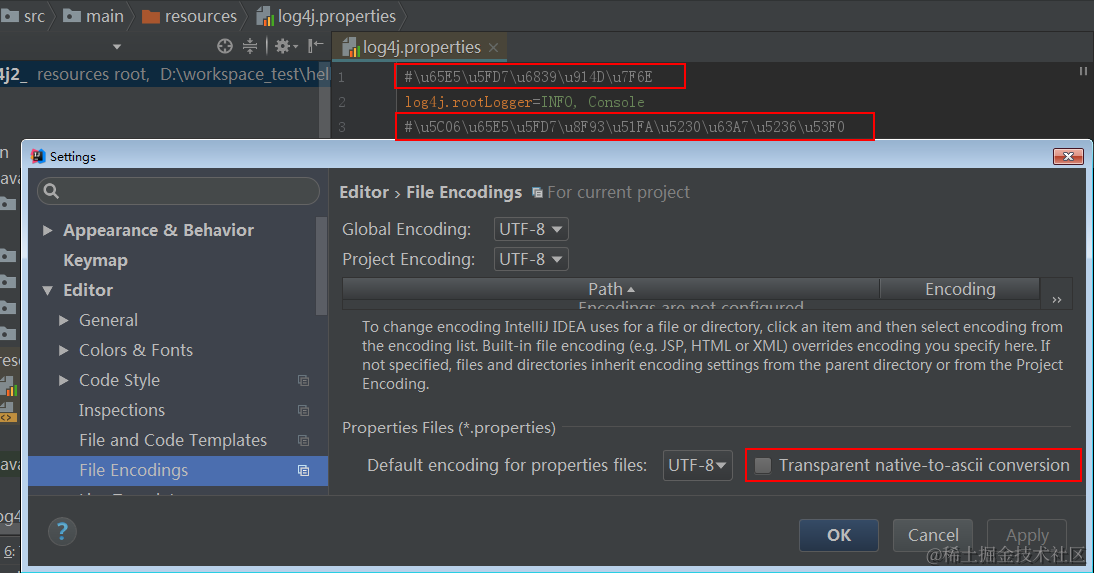Sort by the Path column header
This screenshot has width=1094, height=573.
tap(611, 289)
